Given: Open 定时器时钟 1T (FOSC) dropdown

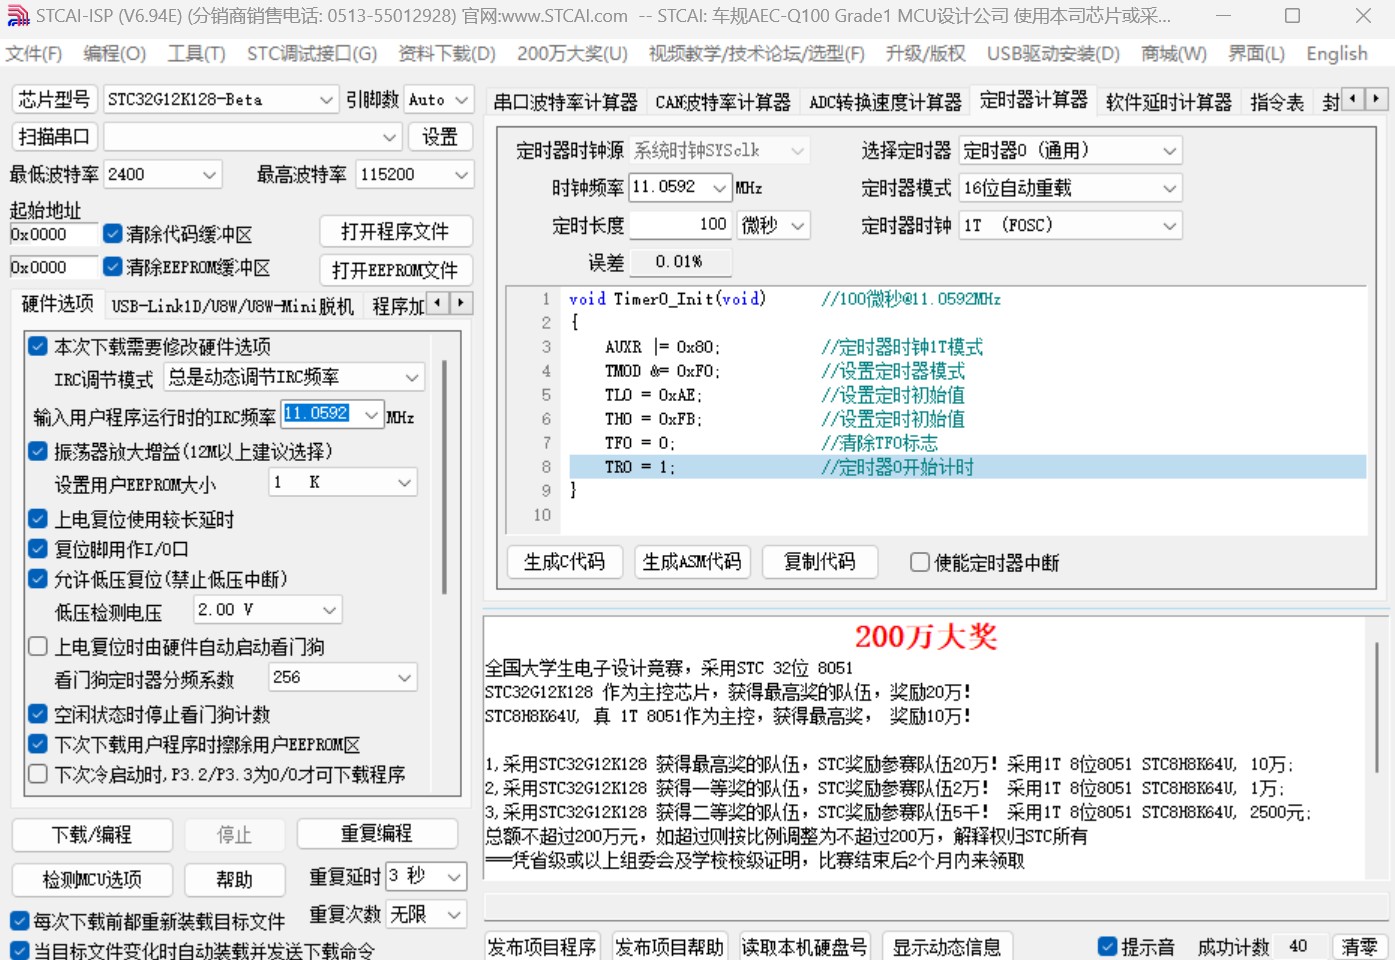Looking at the screenshot, I should tap(1070, 225).
